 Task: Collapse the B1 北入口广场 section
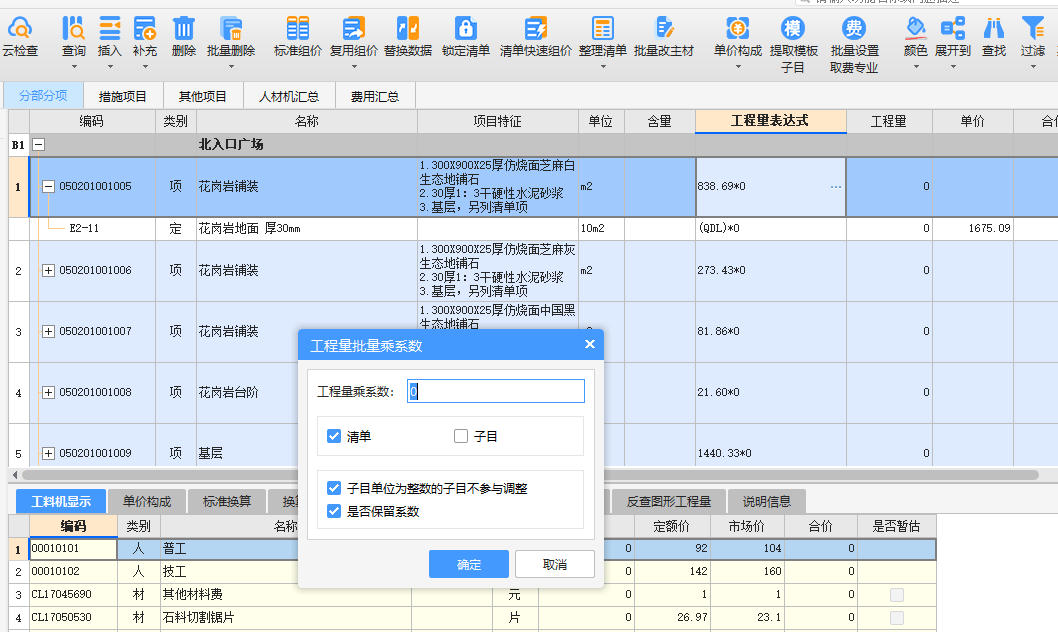click(38, 144)
